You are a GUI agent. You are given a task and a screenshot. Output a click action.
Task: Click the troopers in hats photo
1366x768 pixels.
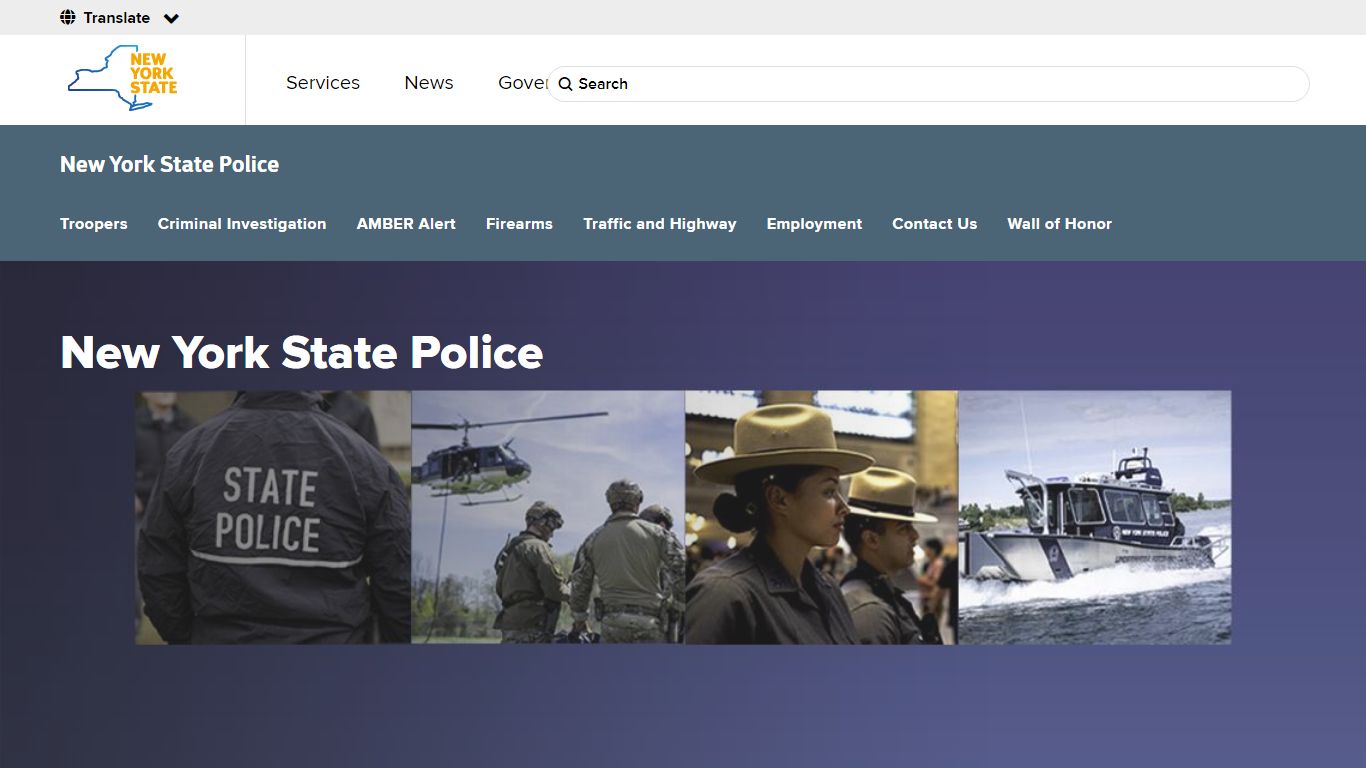click(821, 517)
